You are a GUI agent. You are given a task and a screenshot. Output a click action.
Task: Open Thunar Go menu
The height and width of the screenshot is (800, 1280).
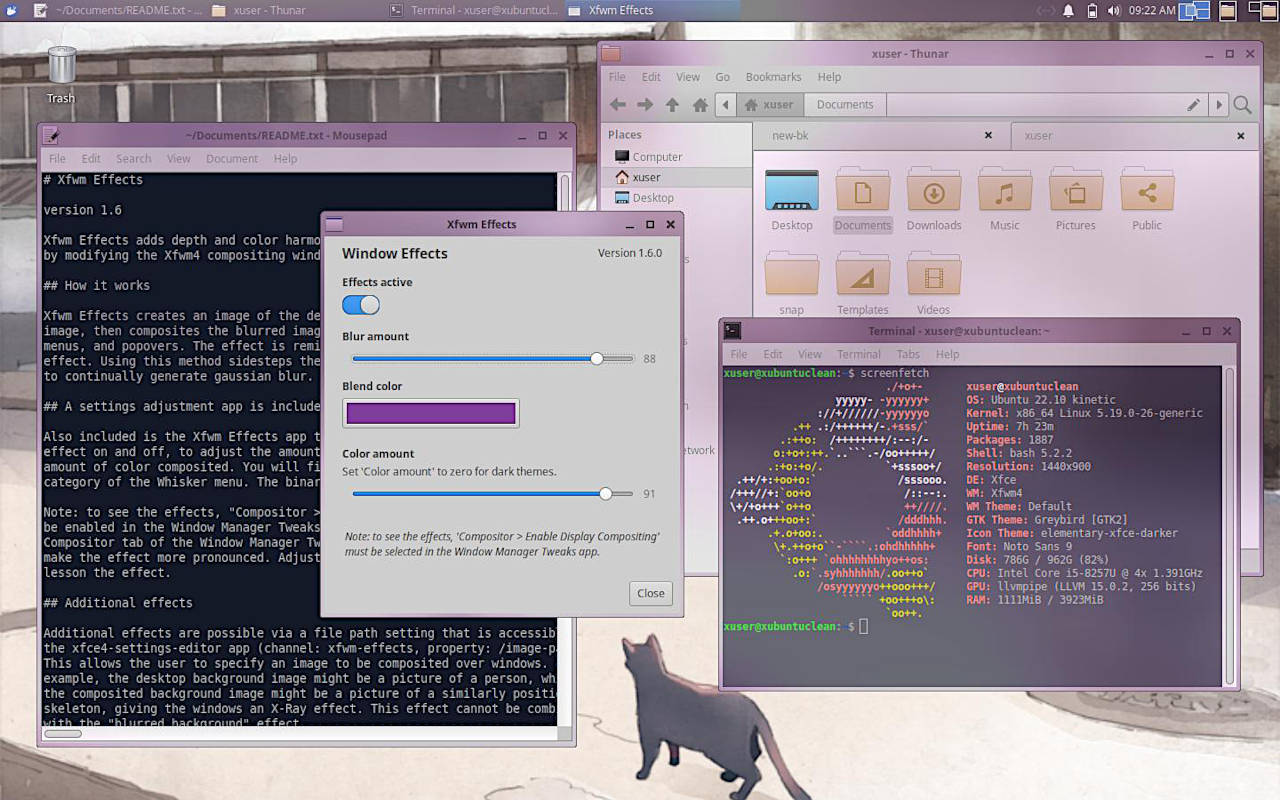click(722, 77)
